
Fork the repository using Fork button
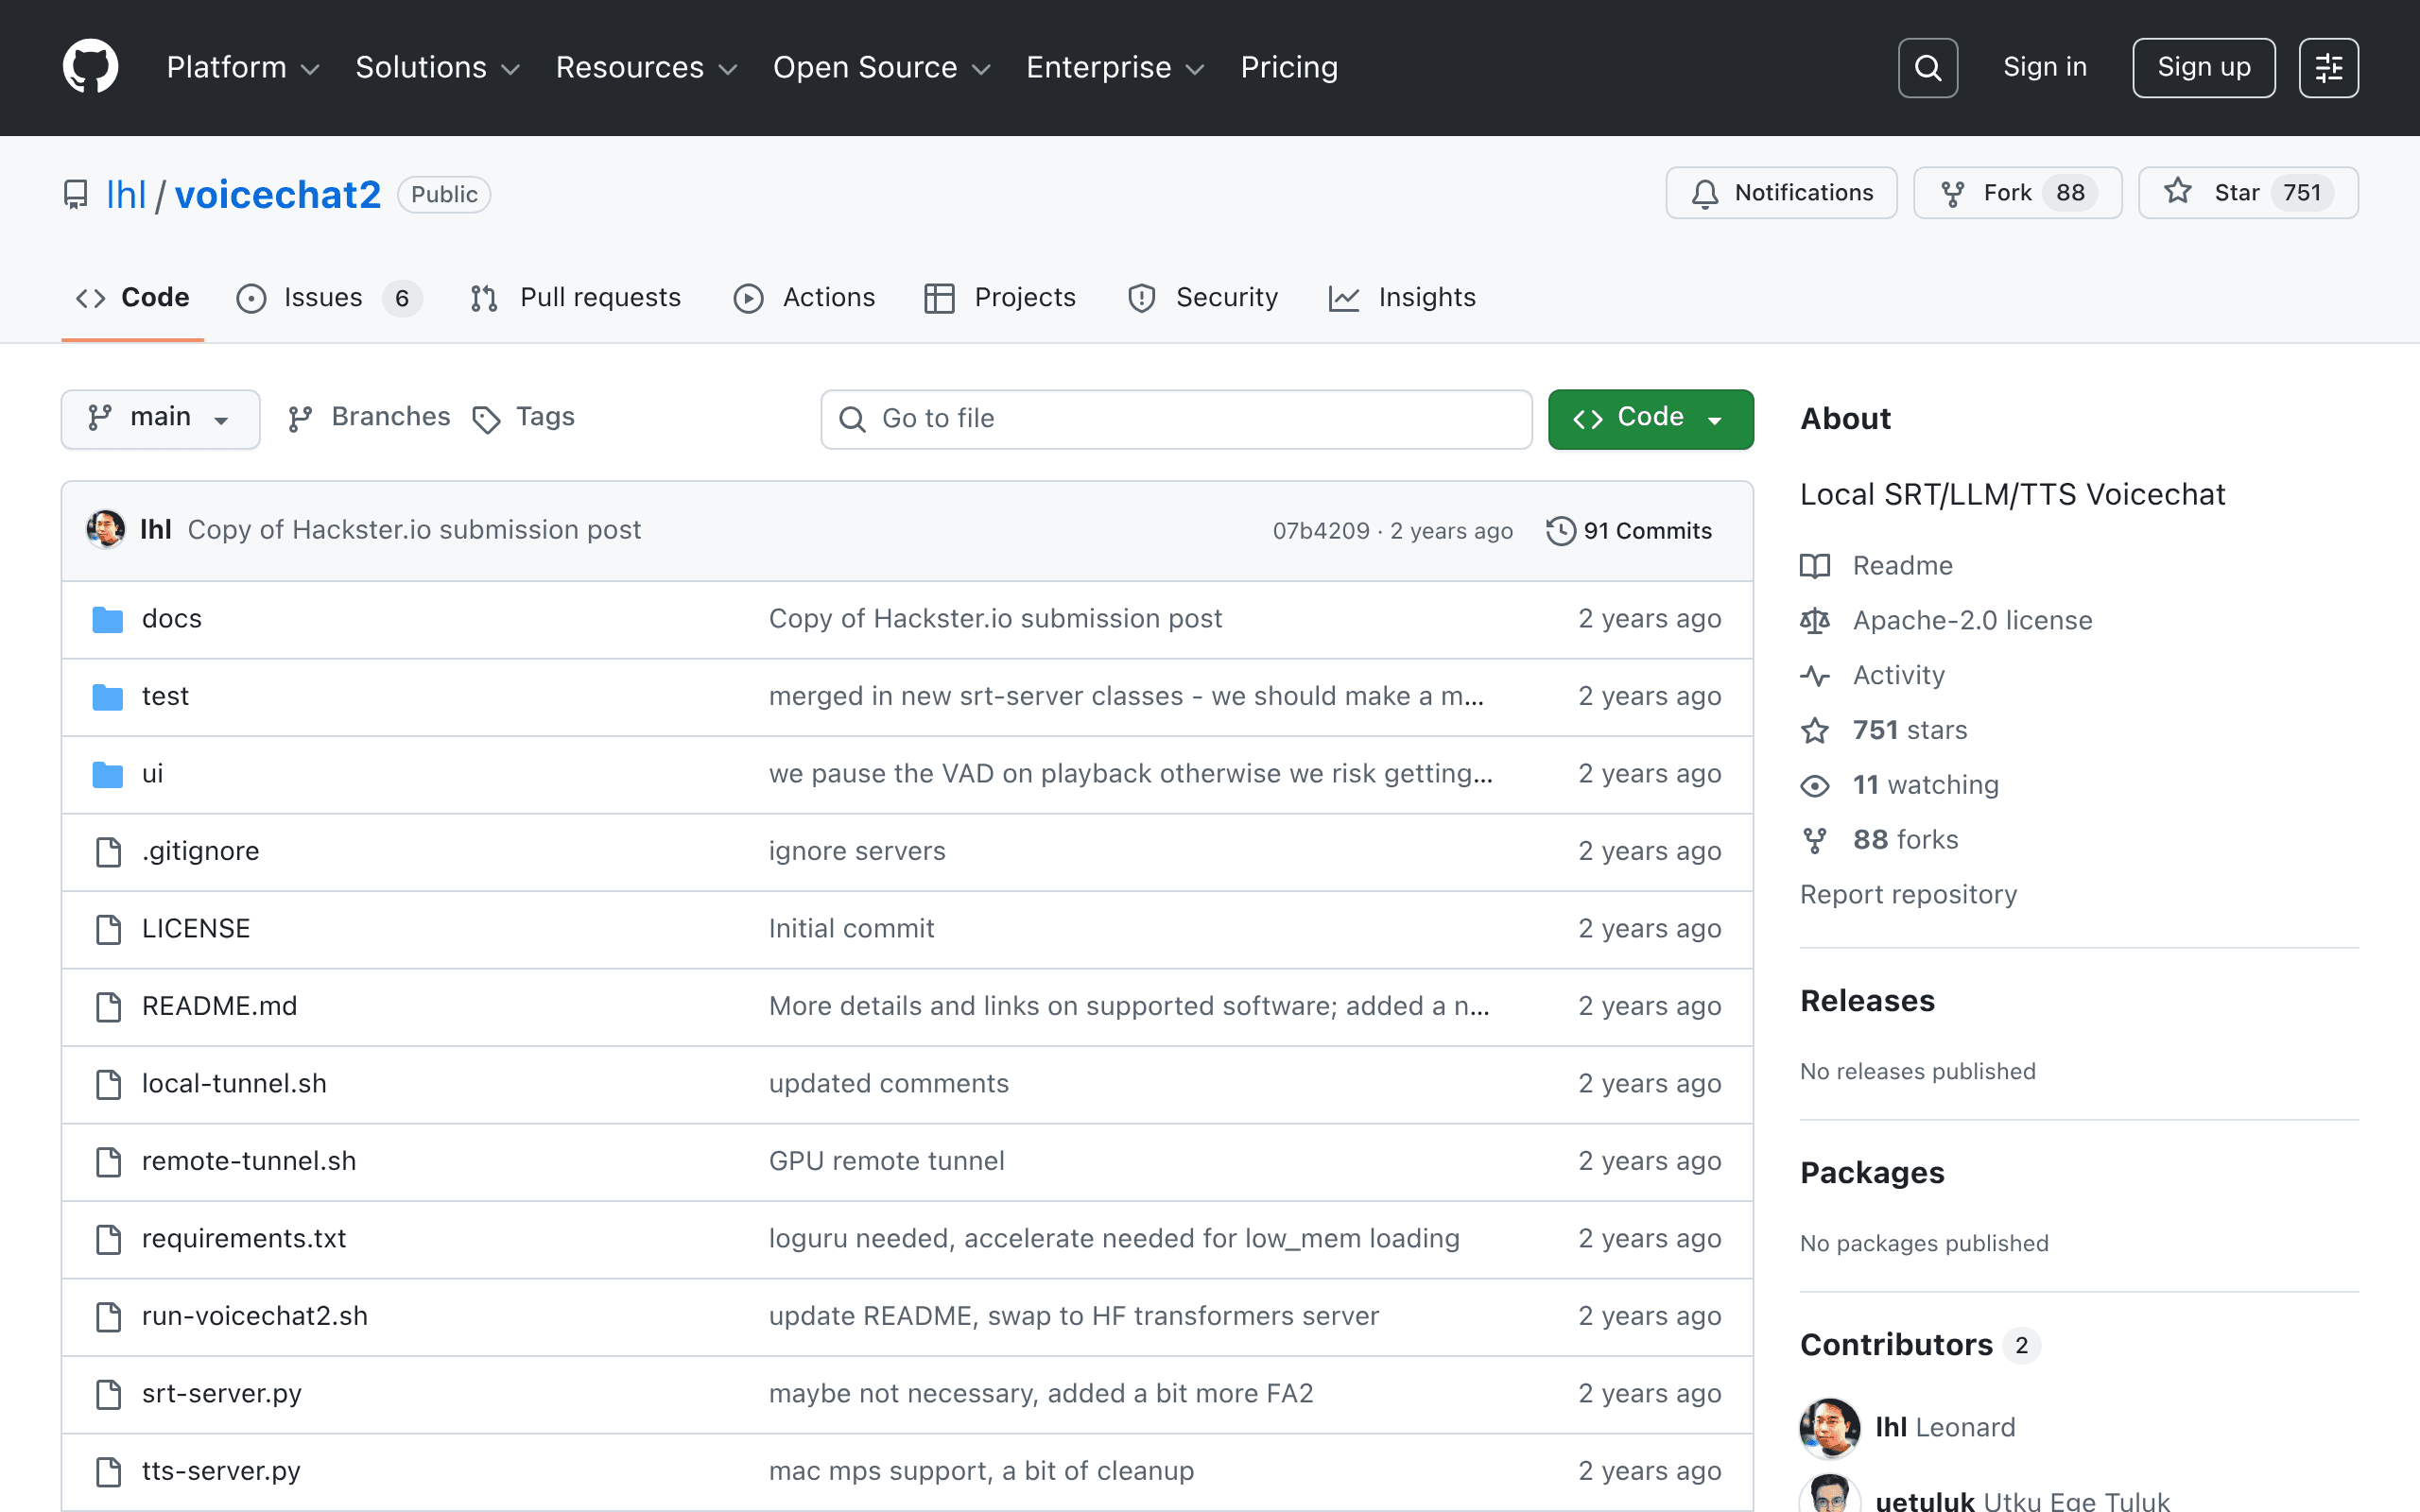coord(2017,193)
